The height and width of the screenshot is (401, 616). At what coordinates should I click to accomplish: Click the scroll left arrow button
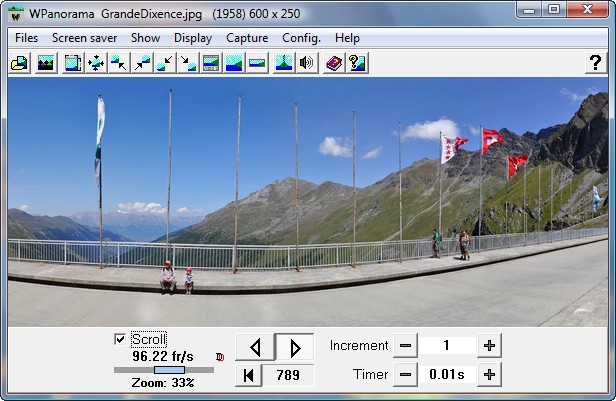coord(255,347)
